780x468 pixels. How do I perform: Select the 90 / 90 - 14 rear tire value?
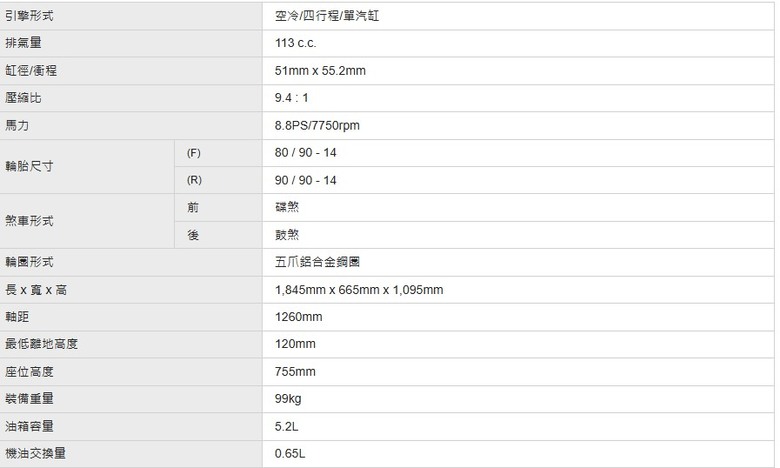pyautogui.click(x=305, y=180)
